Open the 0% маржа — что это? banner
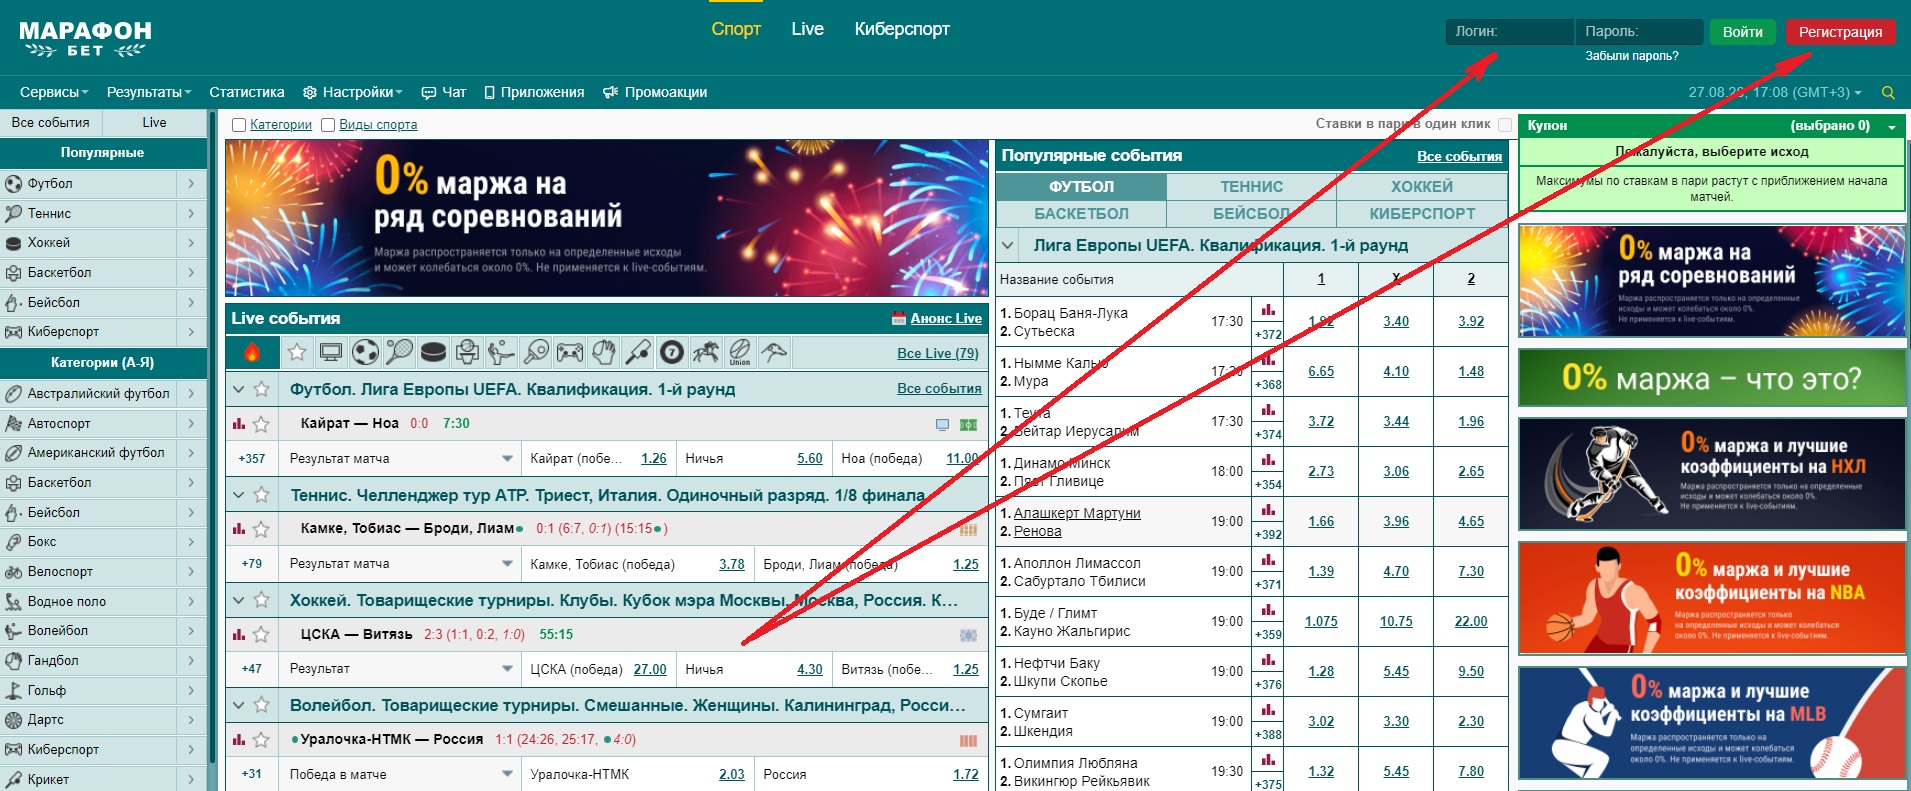 point(1712,378)
